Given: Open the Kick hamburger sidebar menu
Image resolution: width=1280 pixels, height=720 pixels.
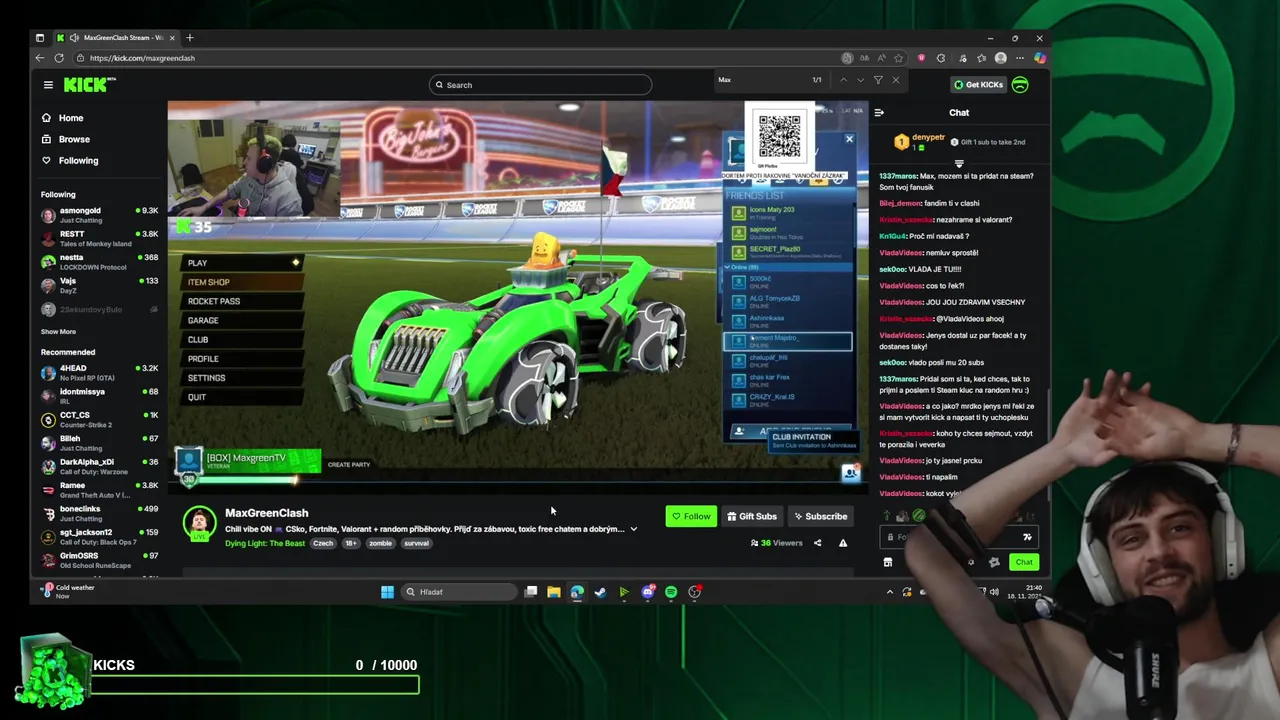Looking at the screenshot, I should [48, 85].
